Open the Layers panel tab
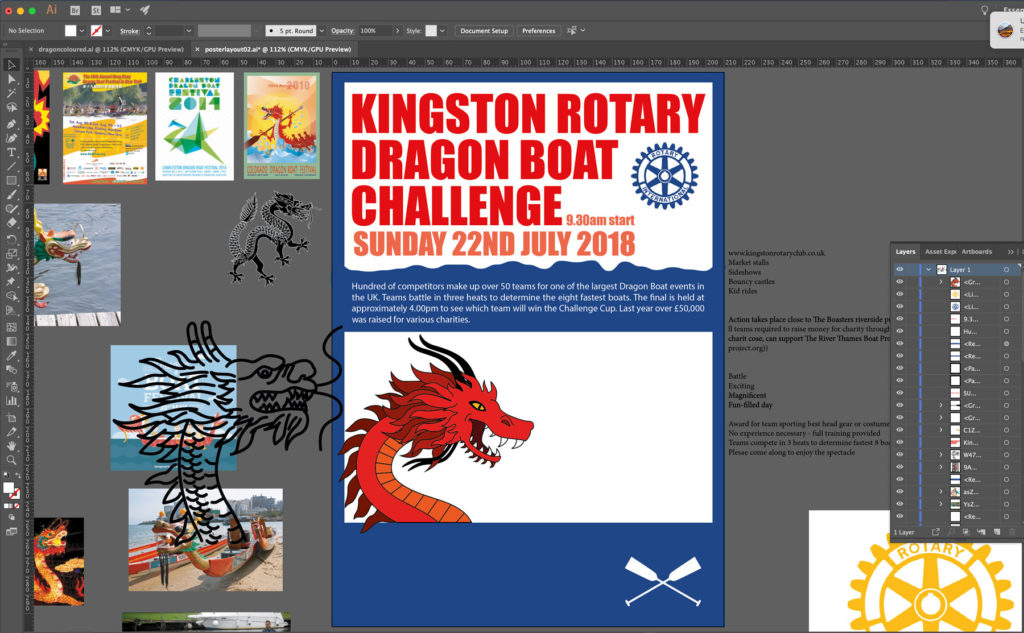 point(905,252)
